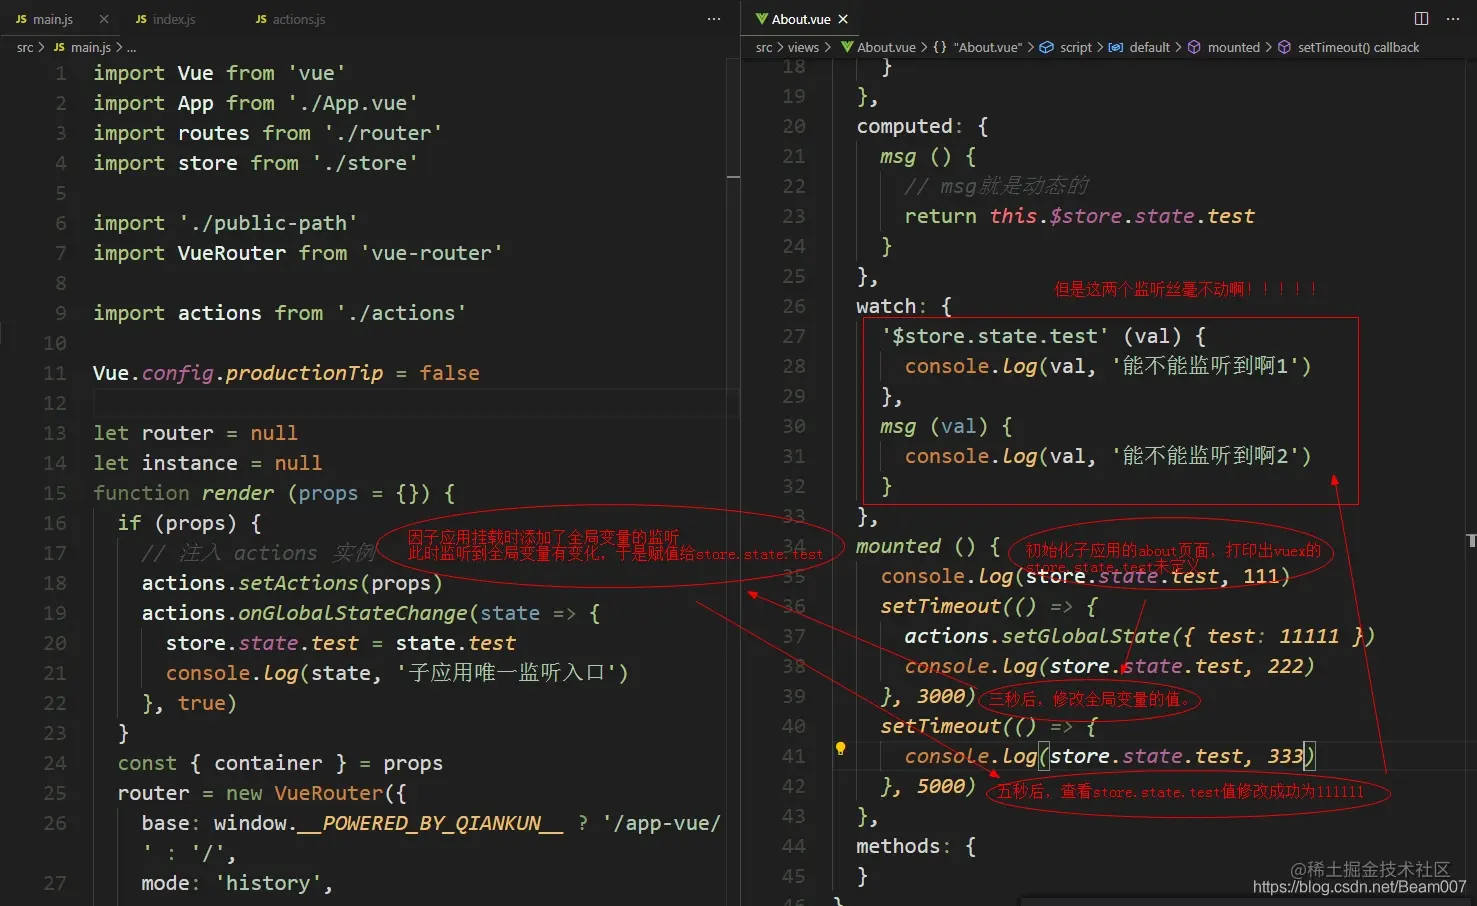This screenshot has width=1477, height=906.
Task: Switch to the main.js tab
Action: point(53,19)
